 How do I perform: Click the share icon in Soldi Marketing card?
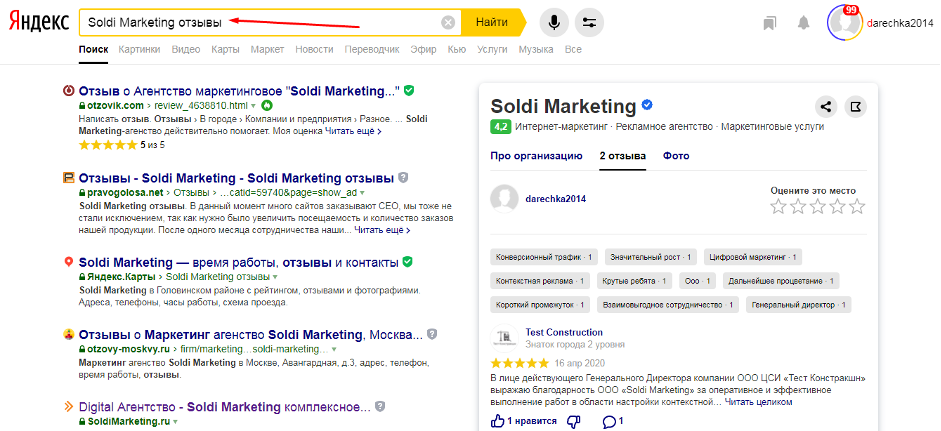pos(825,107)
